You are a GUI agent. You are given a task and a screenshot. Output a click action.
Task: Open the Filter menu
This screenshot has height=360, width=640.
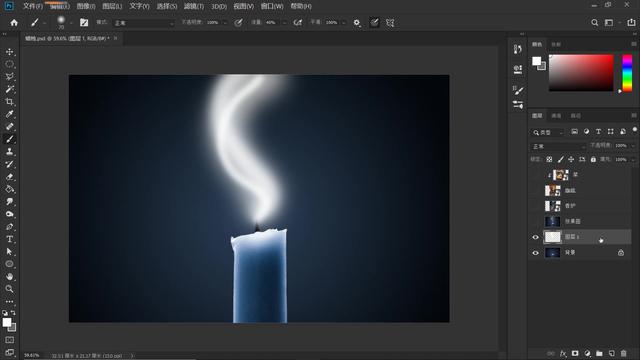(193, 6)
